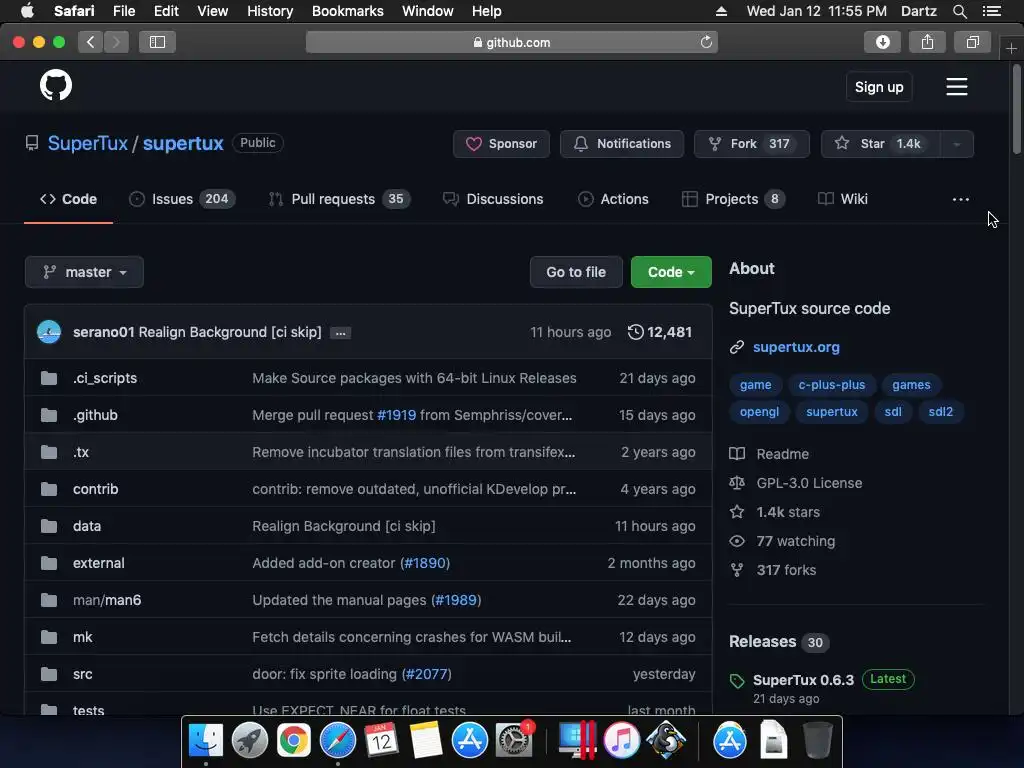Open the .tx folder
The width and height of the screenshot is (1024, 768).
pos(81,452)
